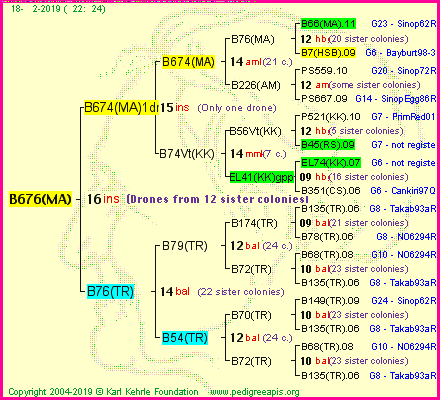Click the '14 mmk (7 c.)' note
Viewport: 440px width, 400px height.
coord(258,154)
